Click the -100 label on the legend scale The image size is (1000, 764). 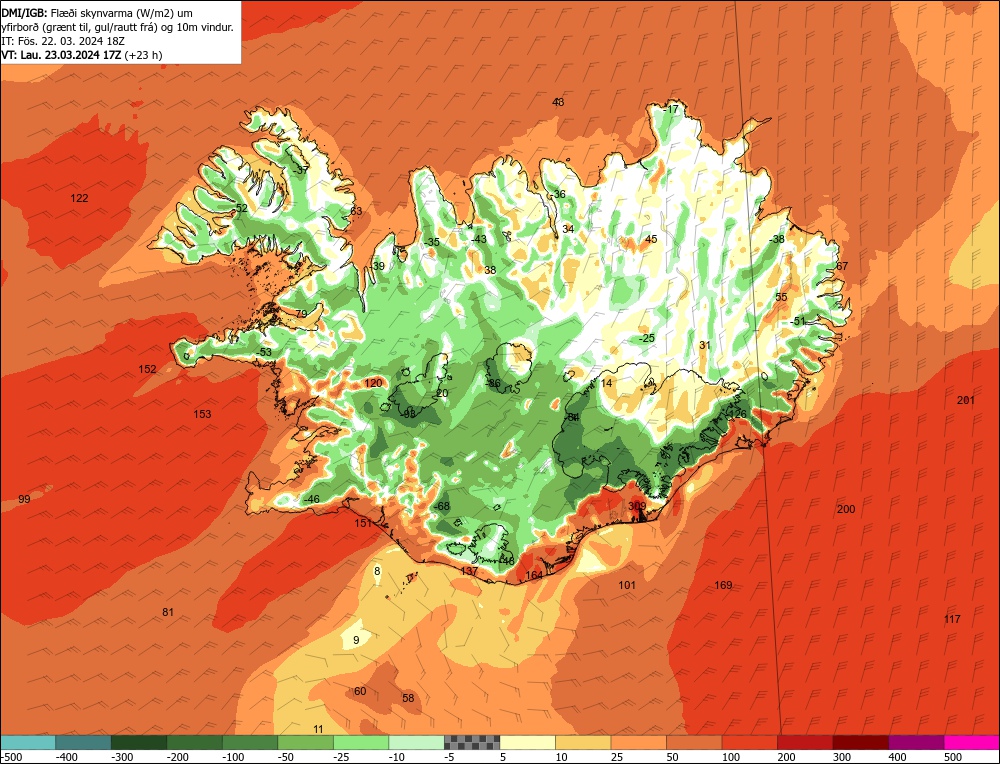(x=233, y=757)
